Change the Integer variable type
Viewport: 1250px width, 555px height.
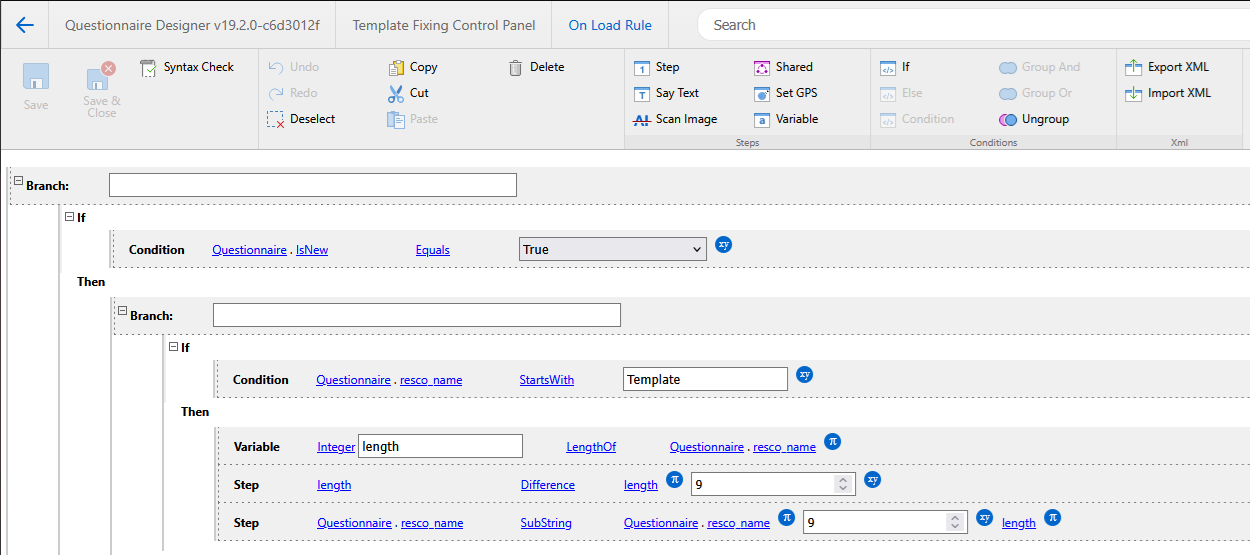tap(336, 447)
